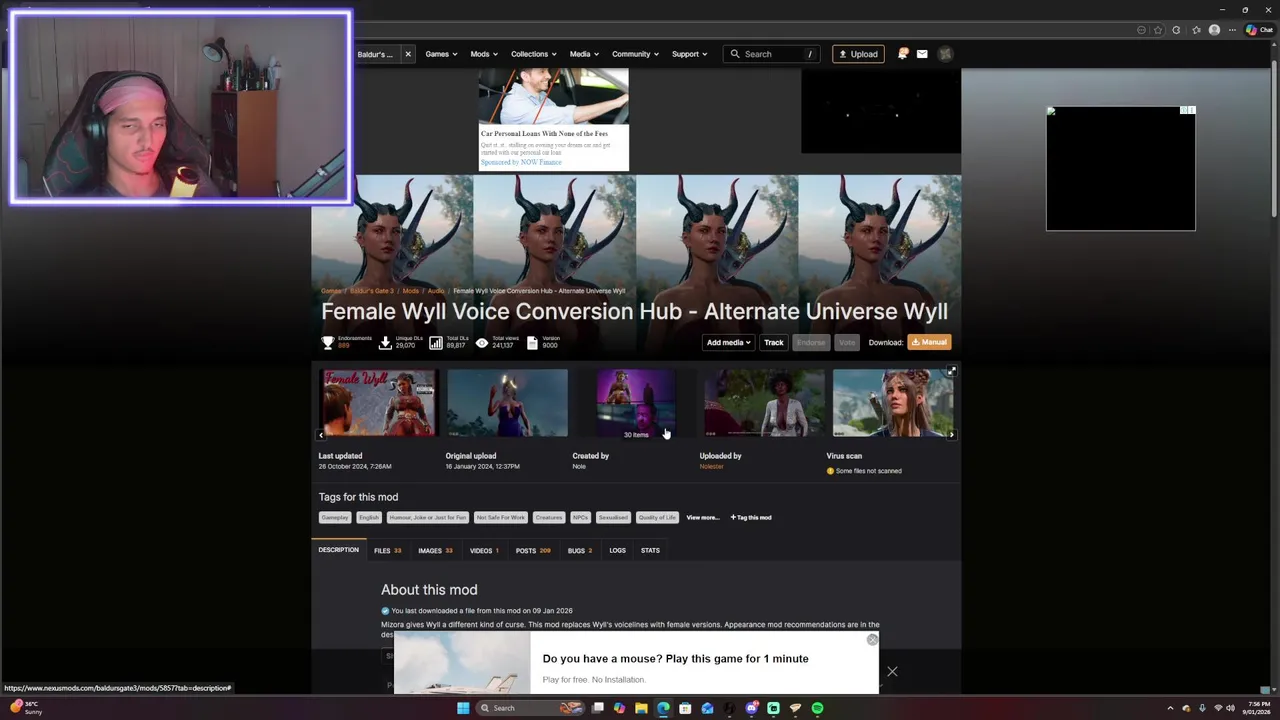
Task: Click the Quality of Life tag
Action: point(657,518)
